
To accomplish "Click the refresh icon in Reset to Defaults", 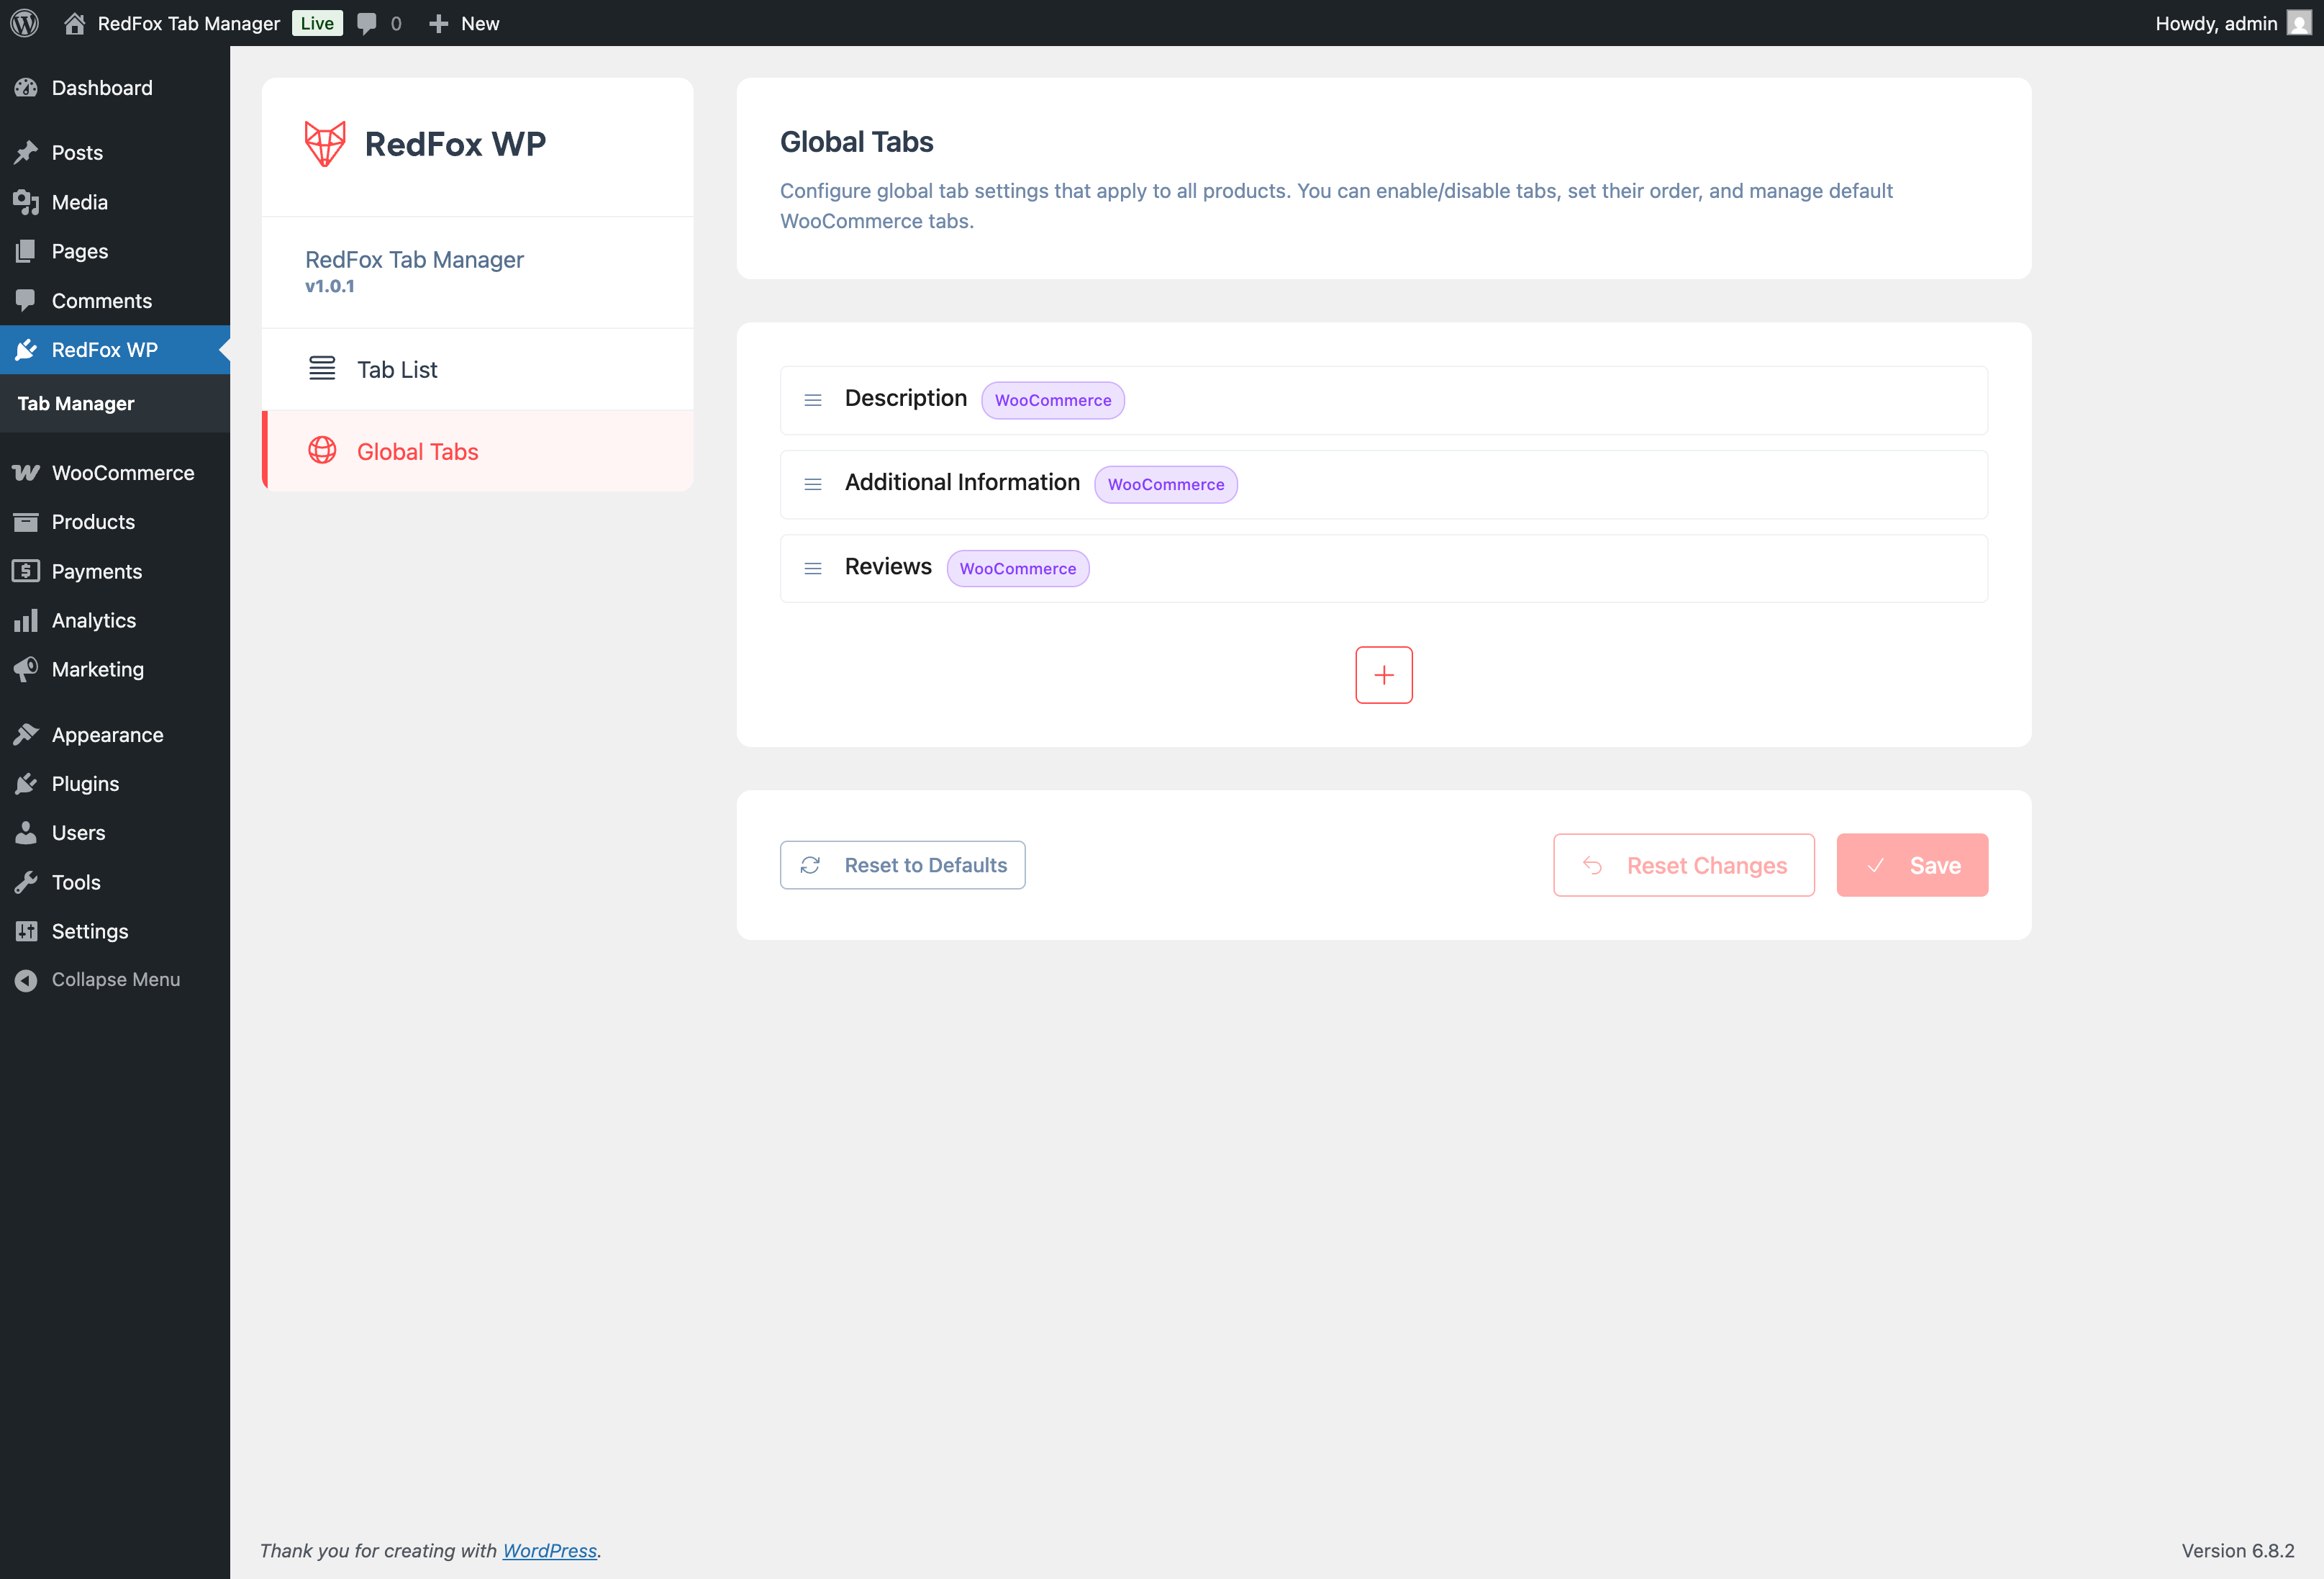I will 810,865.
